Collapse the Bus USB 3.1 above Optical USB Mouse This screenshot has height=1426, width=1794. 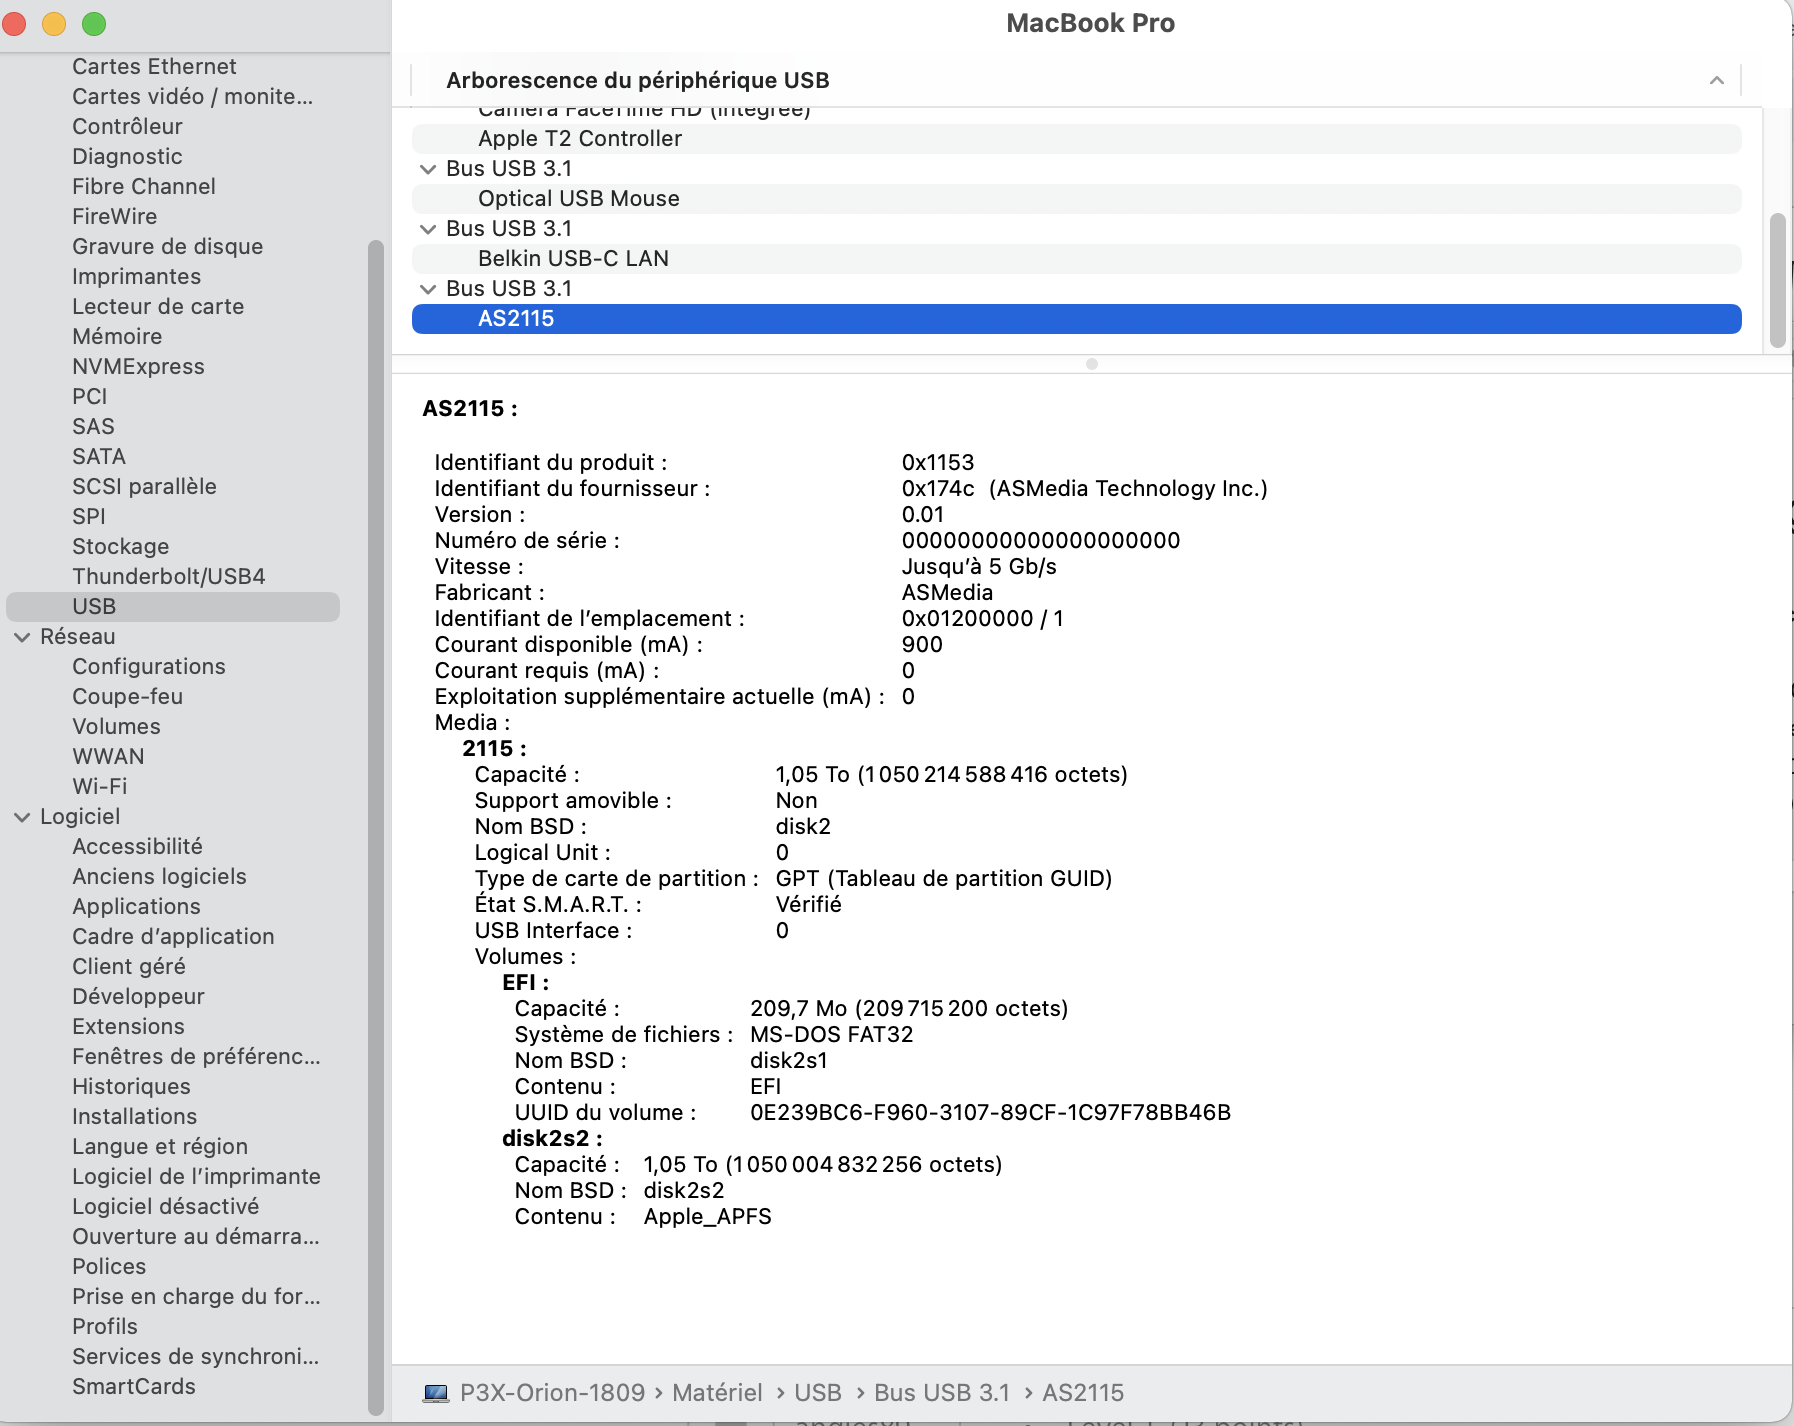[428, 169]
